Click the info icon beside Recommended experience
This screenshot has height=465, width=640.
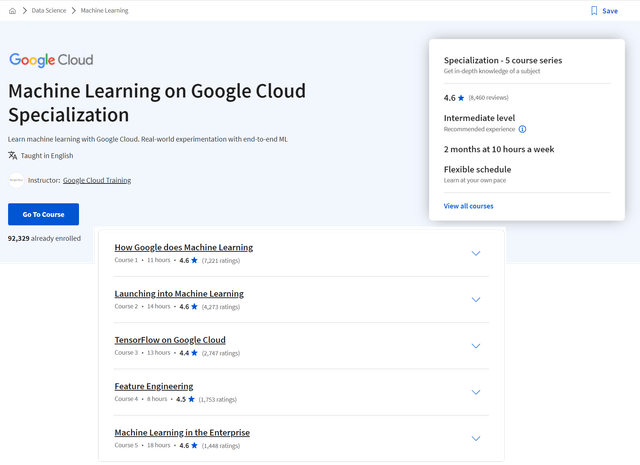[x=522, y=129]
